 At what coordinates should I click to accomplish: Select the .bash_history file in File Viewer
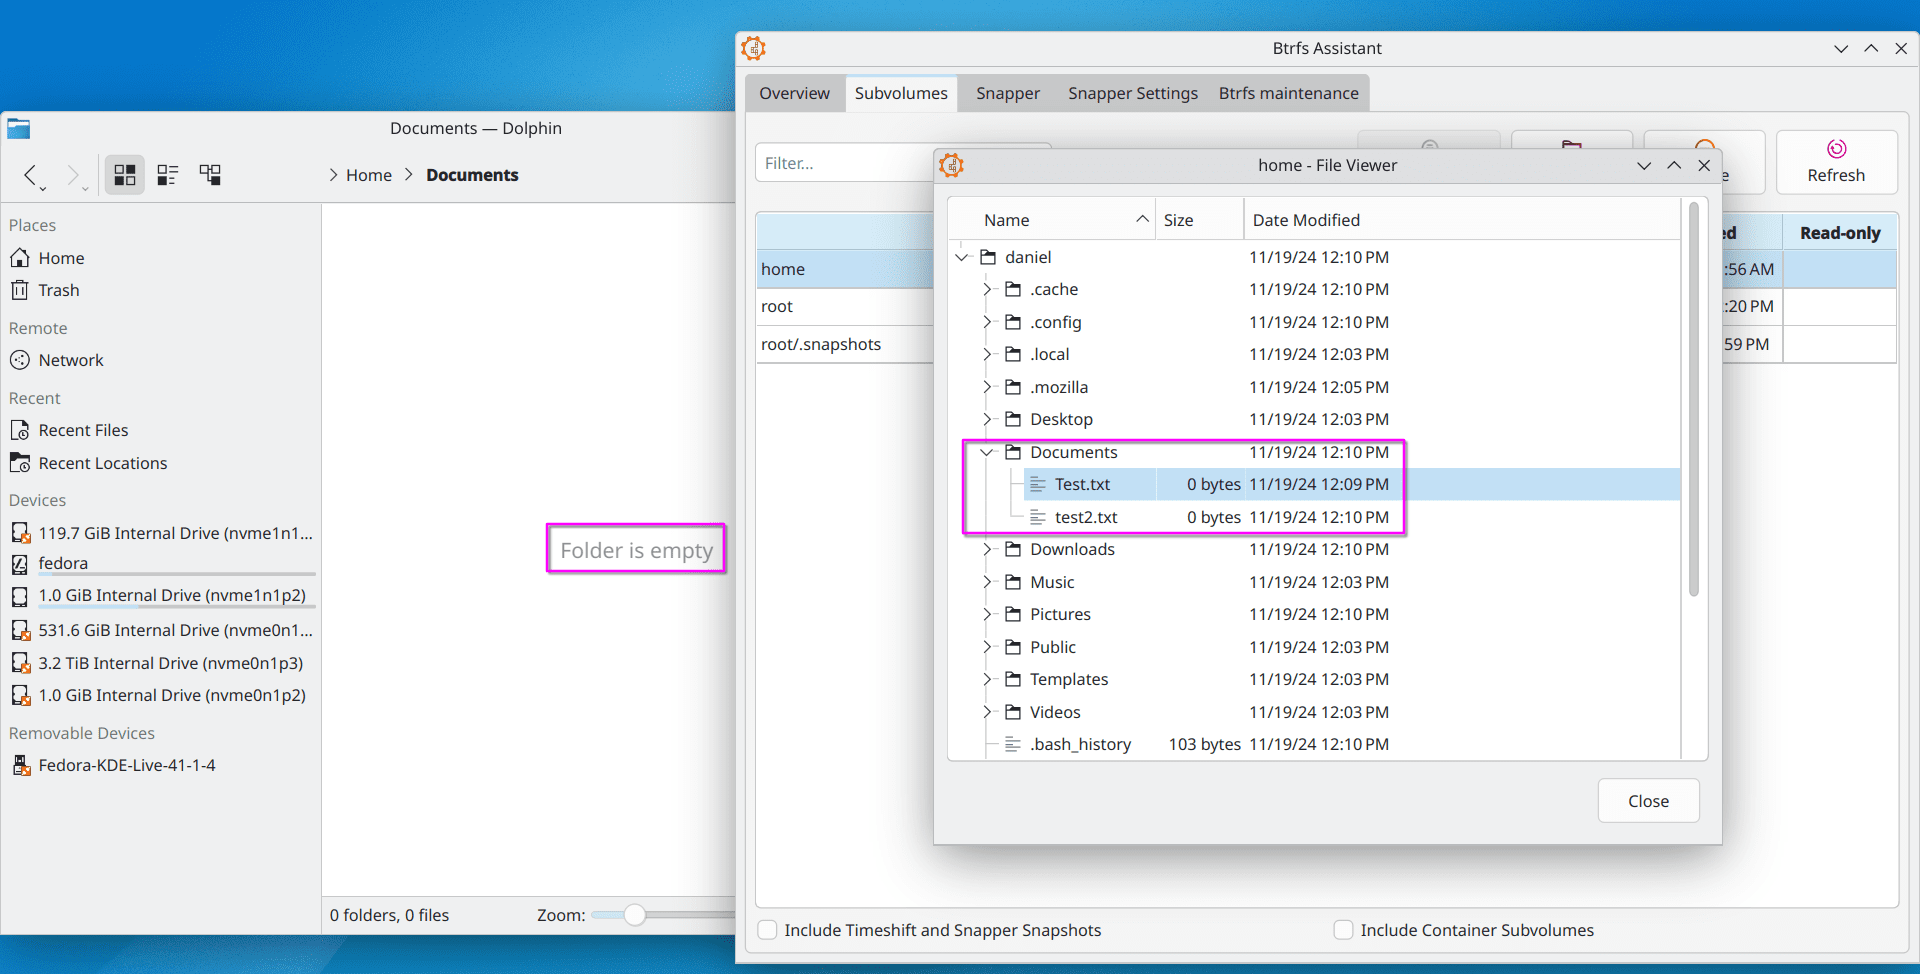tap(1080, 744)
